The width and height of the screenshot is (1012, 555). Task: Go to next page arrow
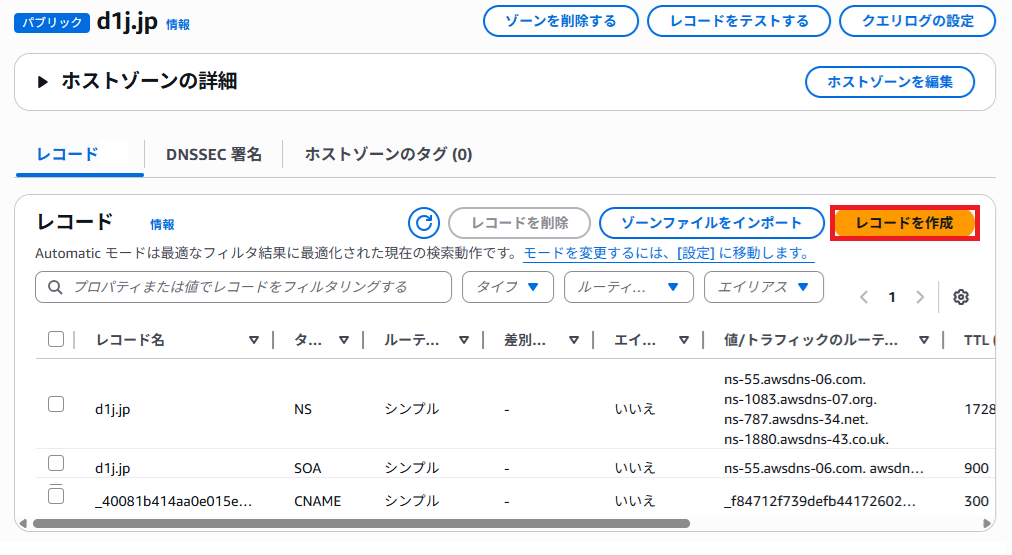point(920,297)
